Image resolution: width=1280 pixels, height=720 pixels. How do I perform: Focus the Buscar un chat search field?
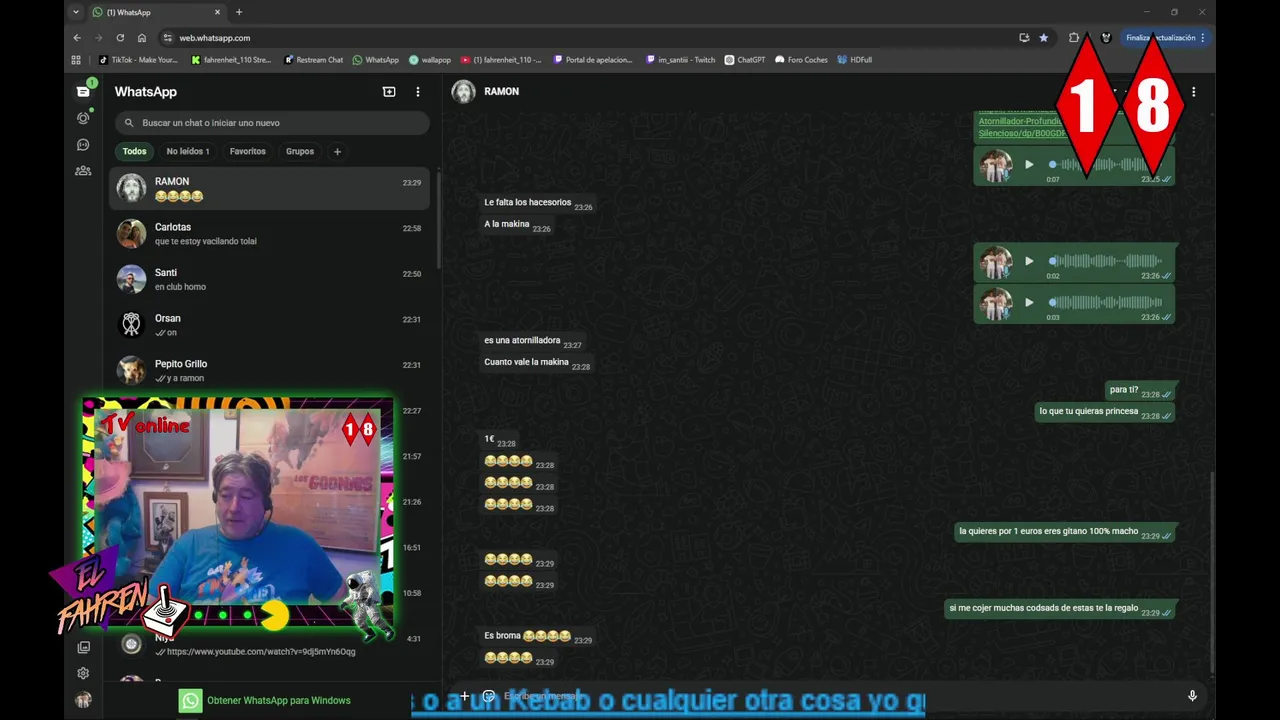coord(272,123)
